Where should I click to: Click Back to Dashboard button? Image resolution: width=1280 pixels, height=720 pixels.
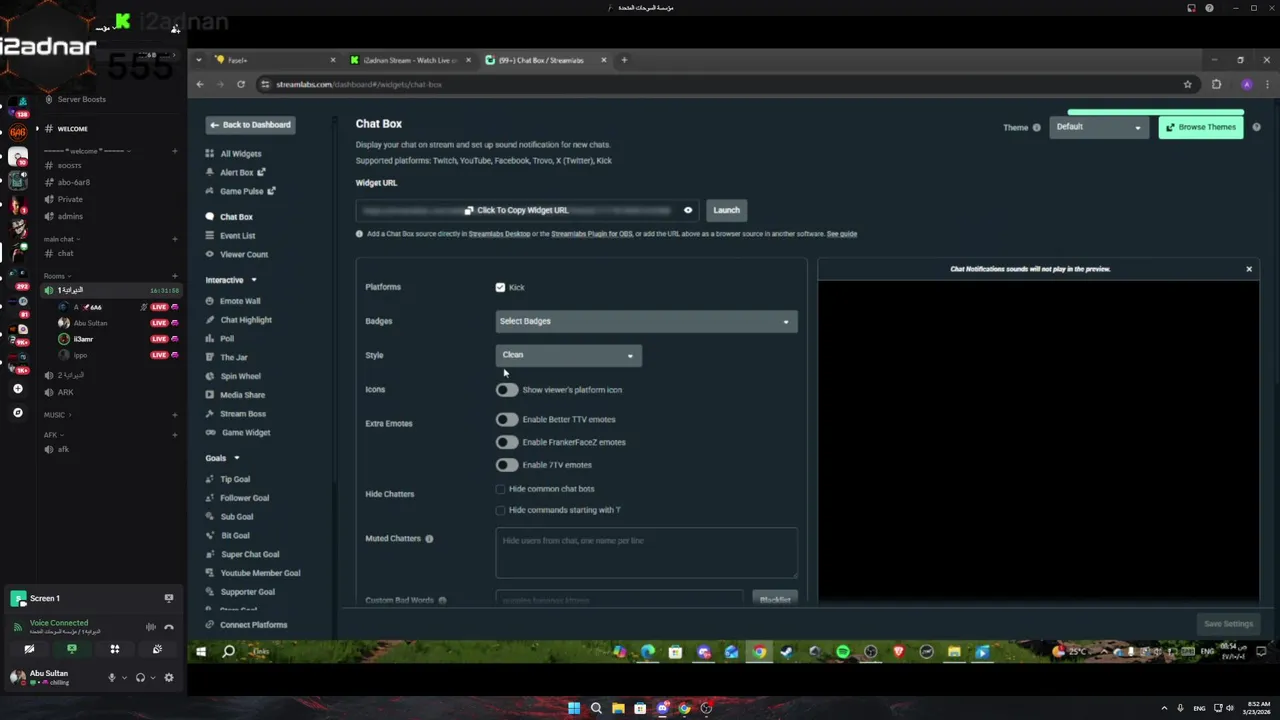(x=250, y=125)
